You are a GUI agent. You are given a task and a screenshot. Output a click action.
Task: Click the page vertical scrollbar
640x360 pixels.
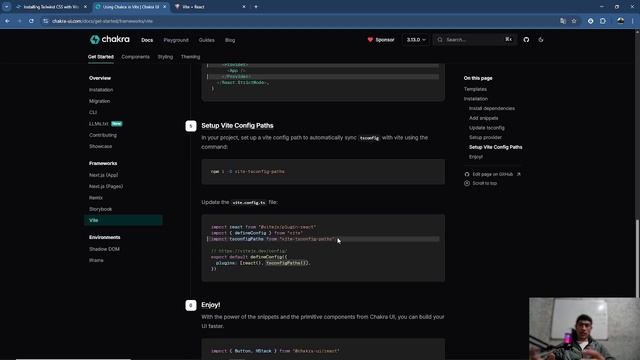click(637, 258)
